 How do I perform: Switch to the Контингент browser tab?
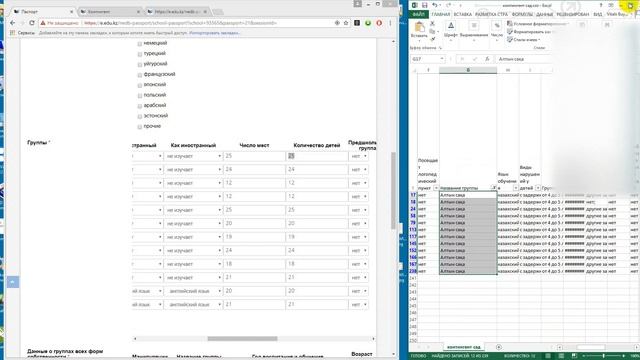click(x=109, y=11)
